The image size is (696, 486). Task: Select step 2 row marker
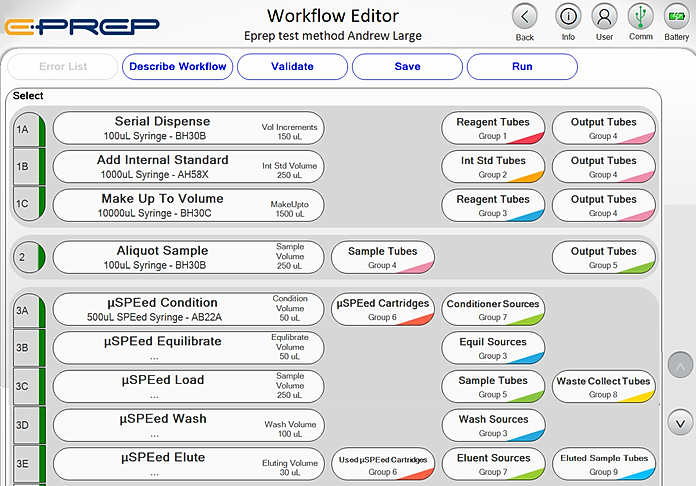(x=24, y=257)
